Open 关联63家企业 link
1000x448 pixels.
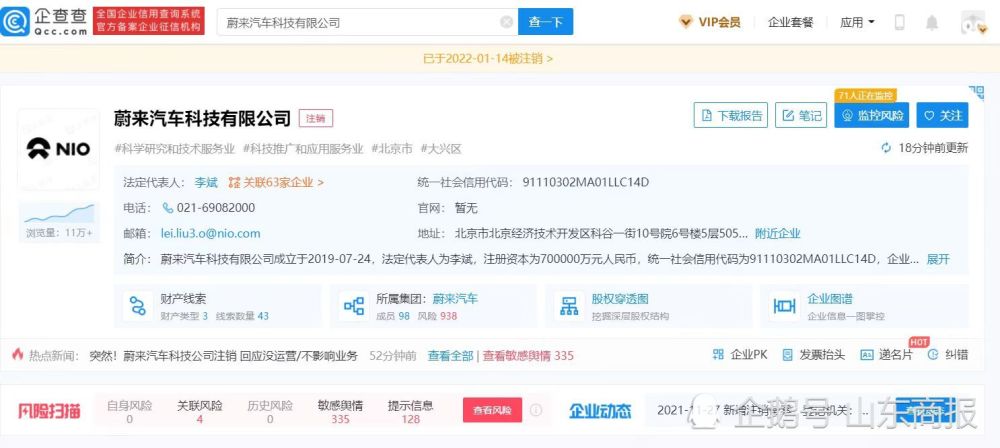[x=276, y=183]
